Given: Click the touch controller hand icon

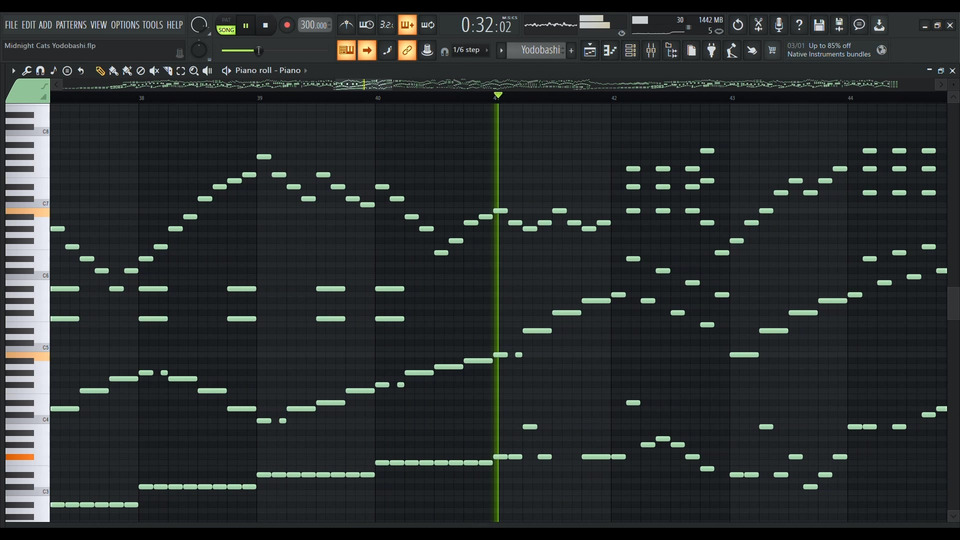Looking at the screenshot, I should coord(752,50).
